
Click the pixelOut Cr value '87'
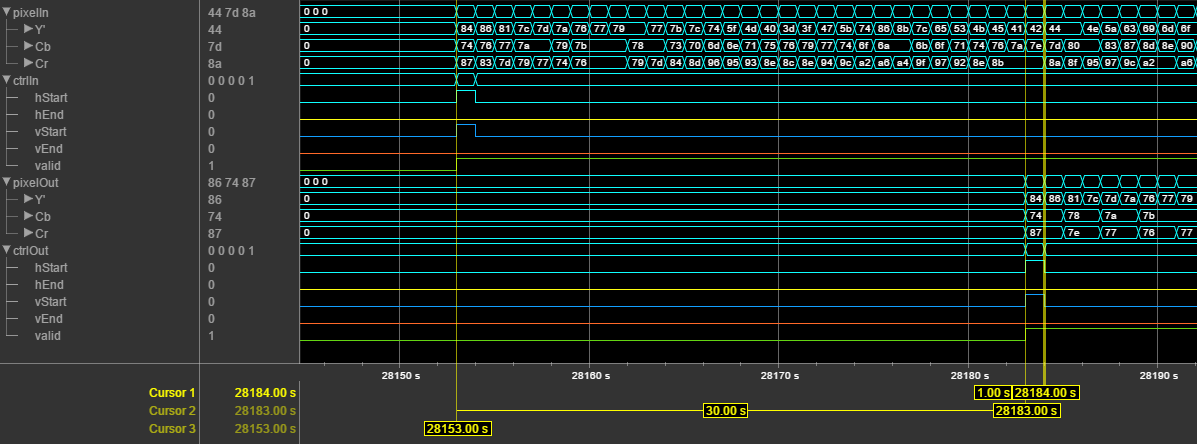(x=214, y=233)
